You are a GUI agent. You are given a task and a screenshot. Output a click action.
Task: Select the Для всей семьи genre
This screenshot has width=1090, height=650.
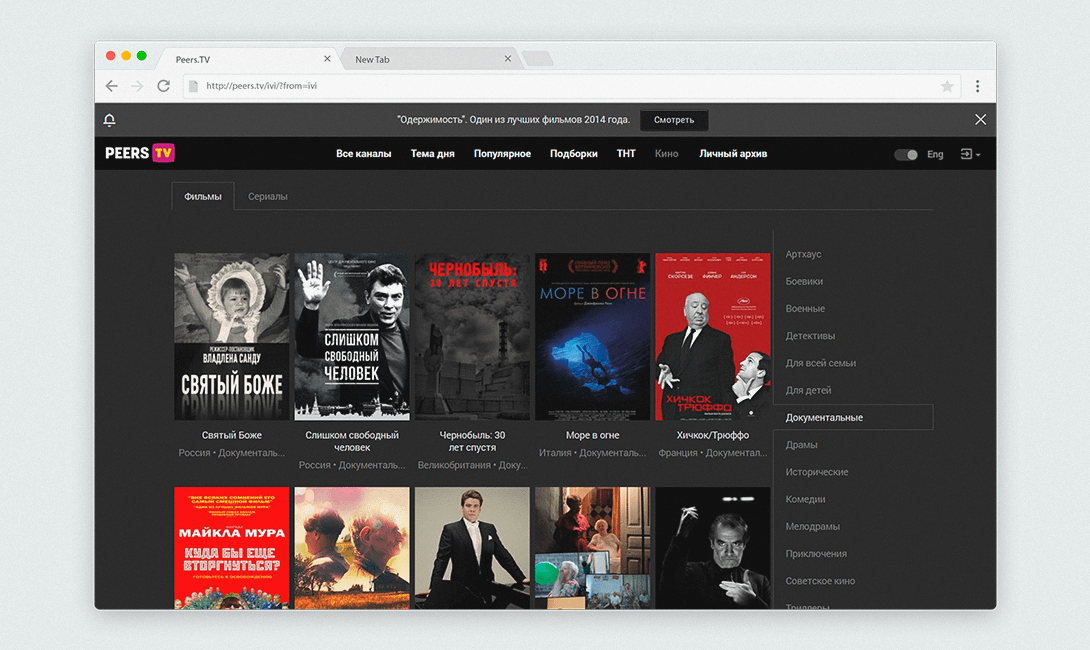pyautogui.click(x=820, y=362)
